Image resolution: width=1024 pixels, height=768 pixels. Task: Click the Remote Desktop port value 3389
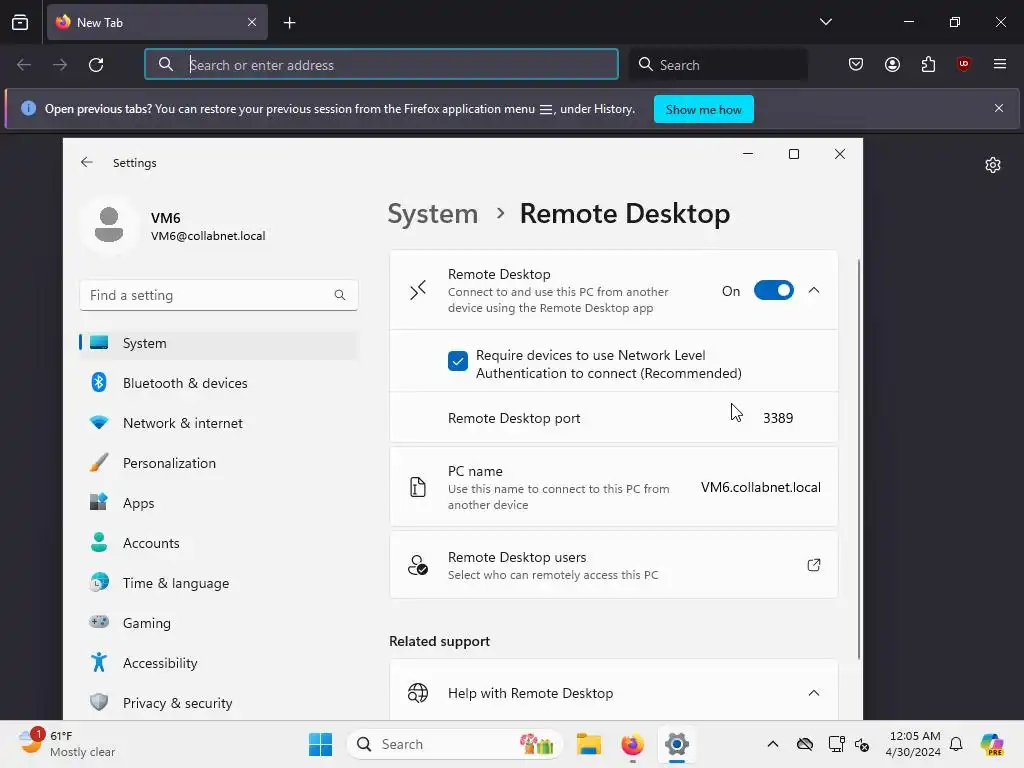(x=778, y=418)
